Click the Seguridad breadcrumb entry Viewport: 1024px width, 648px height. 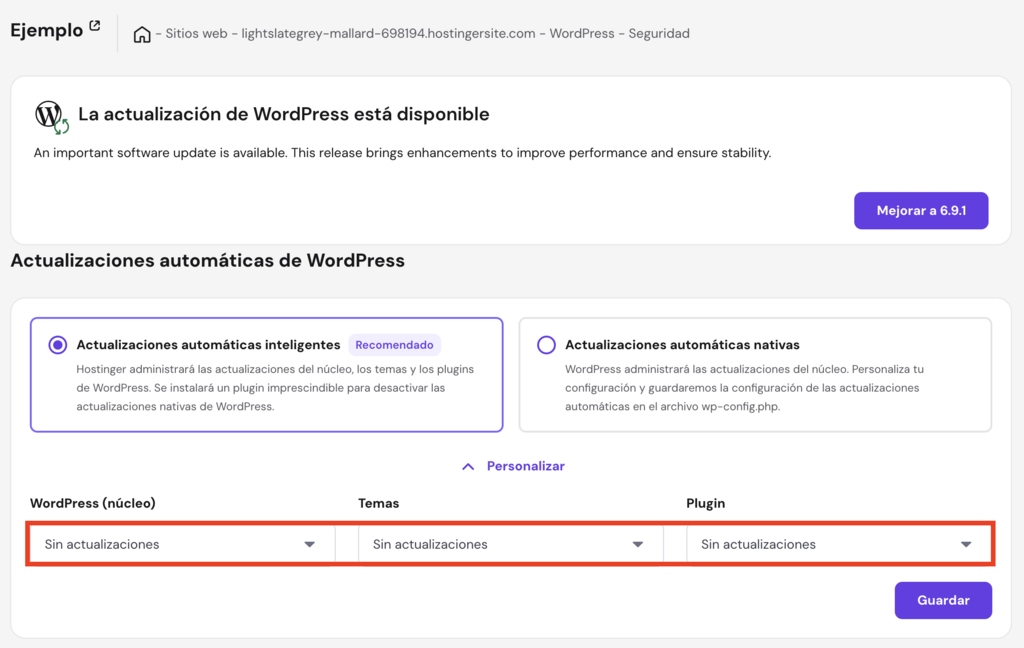tap(662, 33)
